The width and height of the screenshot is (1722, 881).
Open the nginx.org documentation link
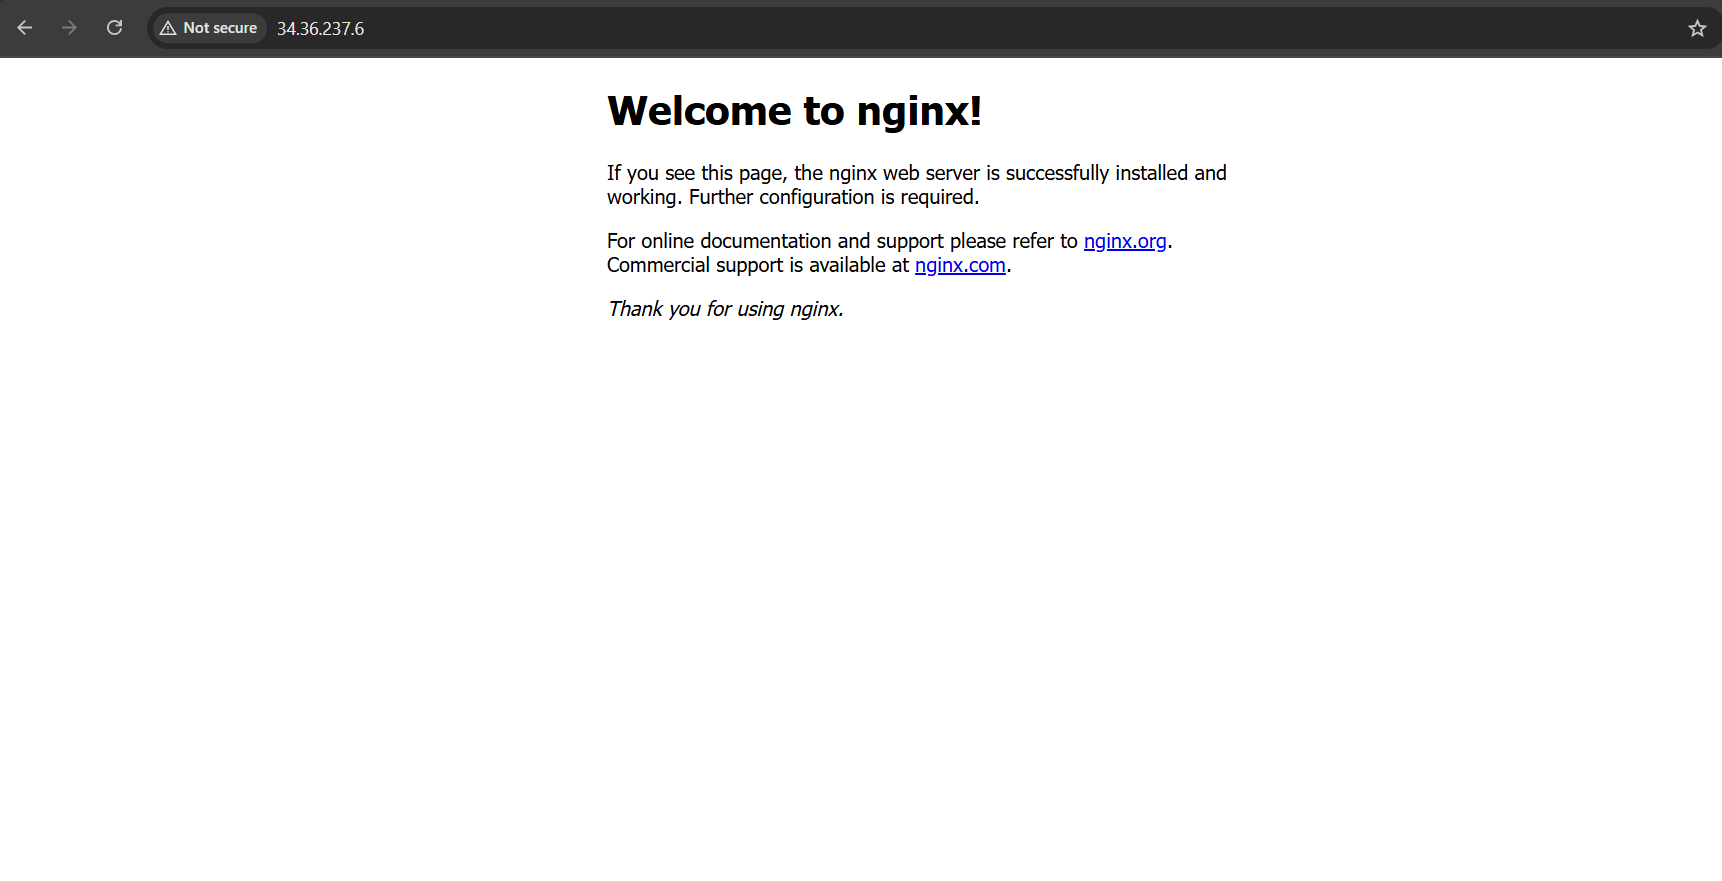point(1125,241)
